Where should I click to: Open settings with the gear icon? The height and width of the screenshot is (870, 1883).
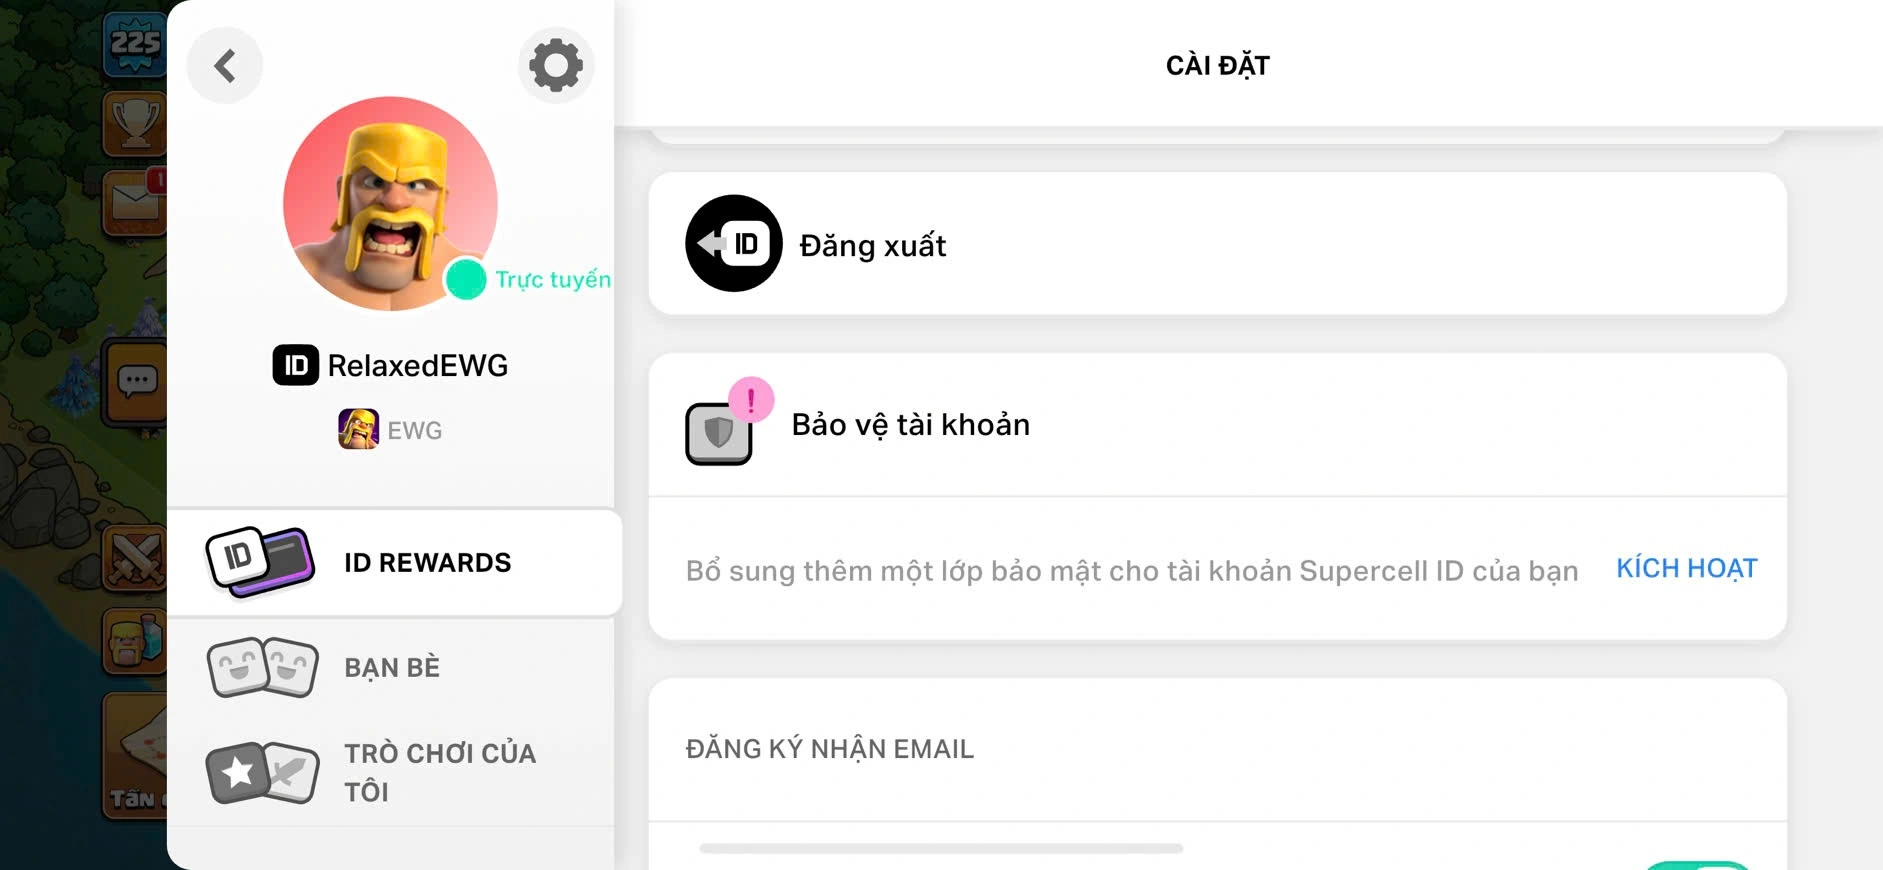(556, 66)
